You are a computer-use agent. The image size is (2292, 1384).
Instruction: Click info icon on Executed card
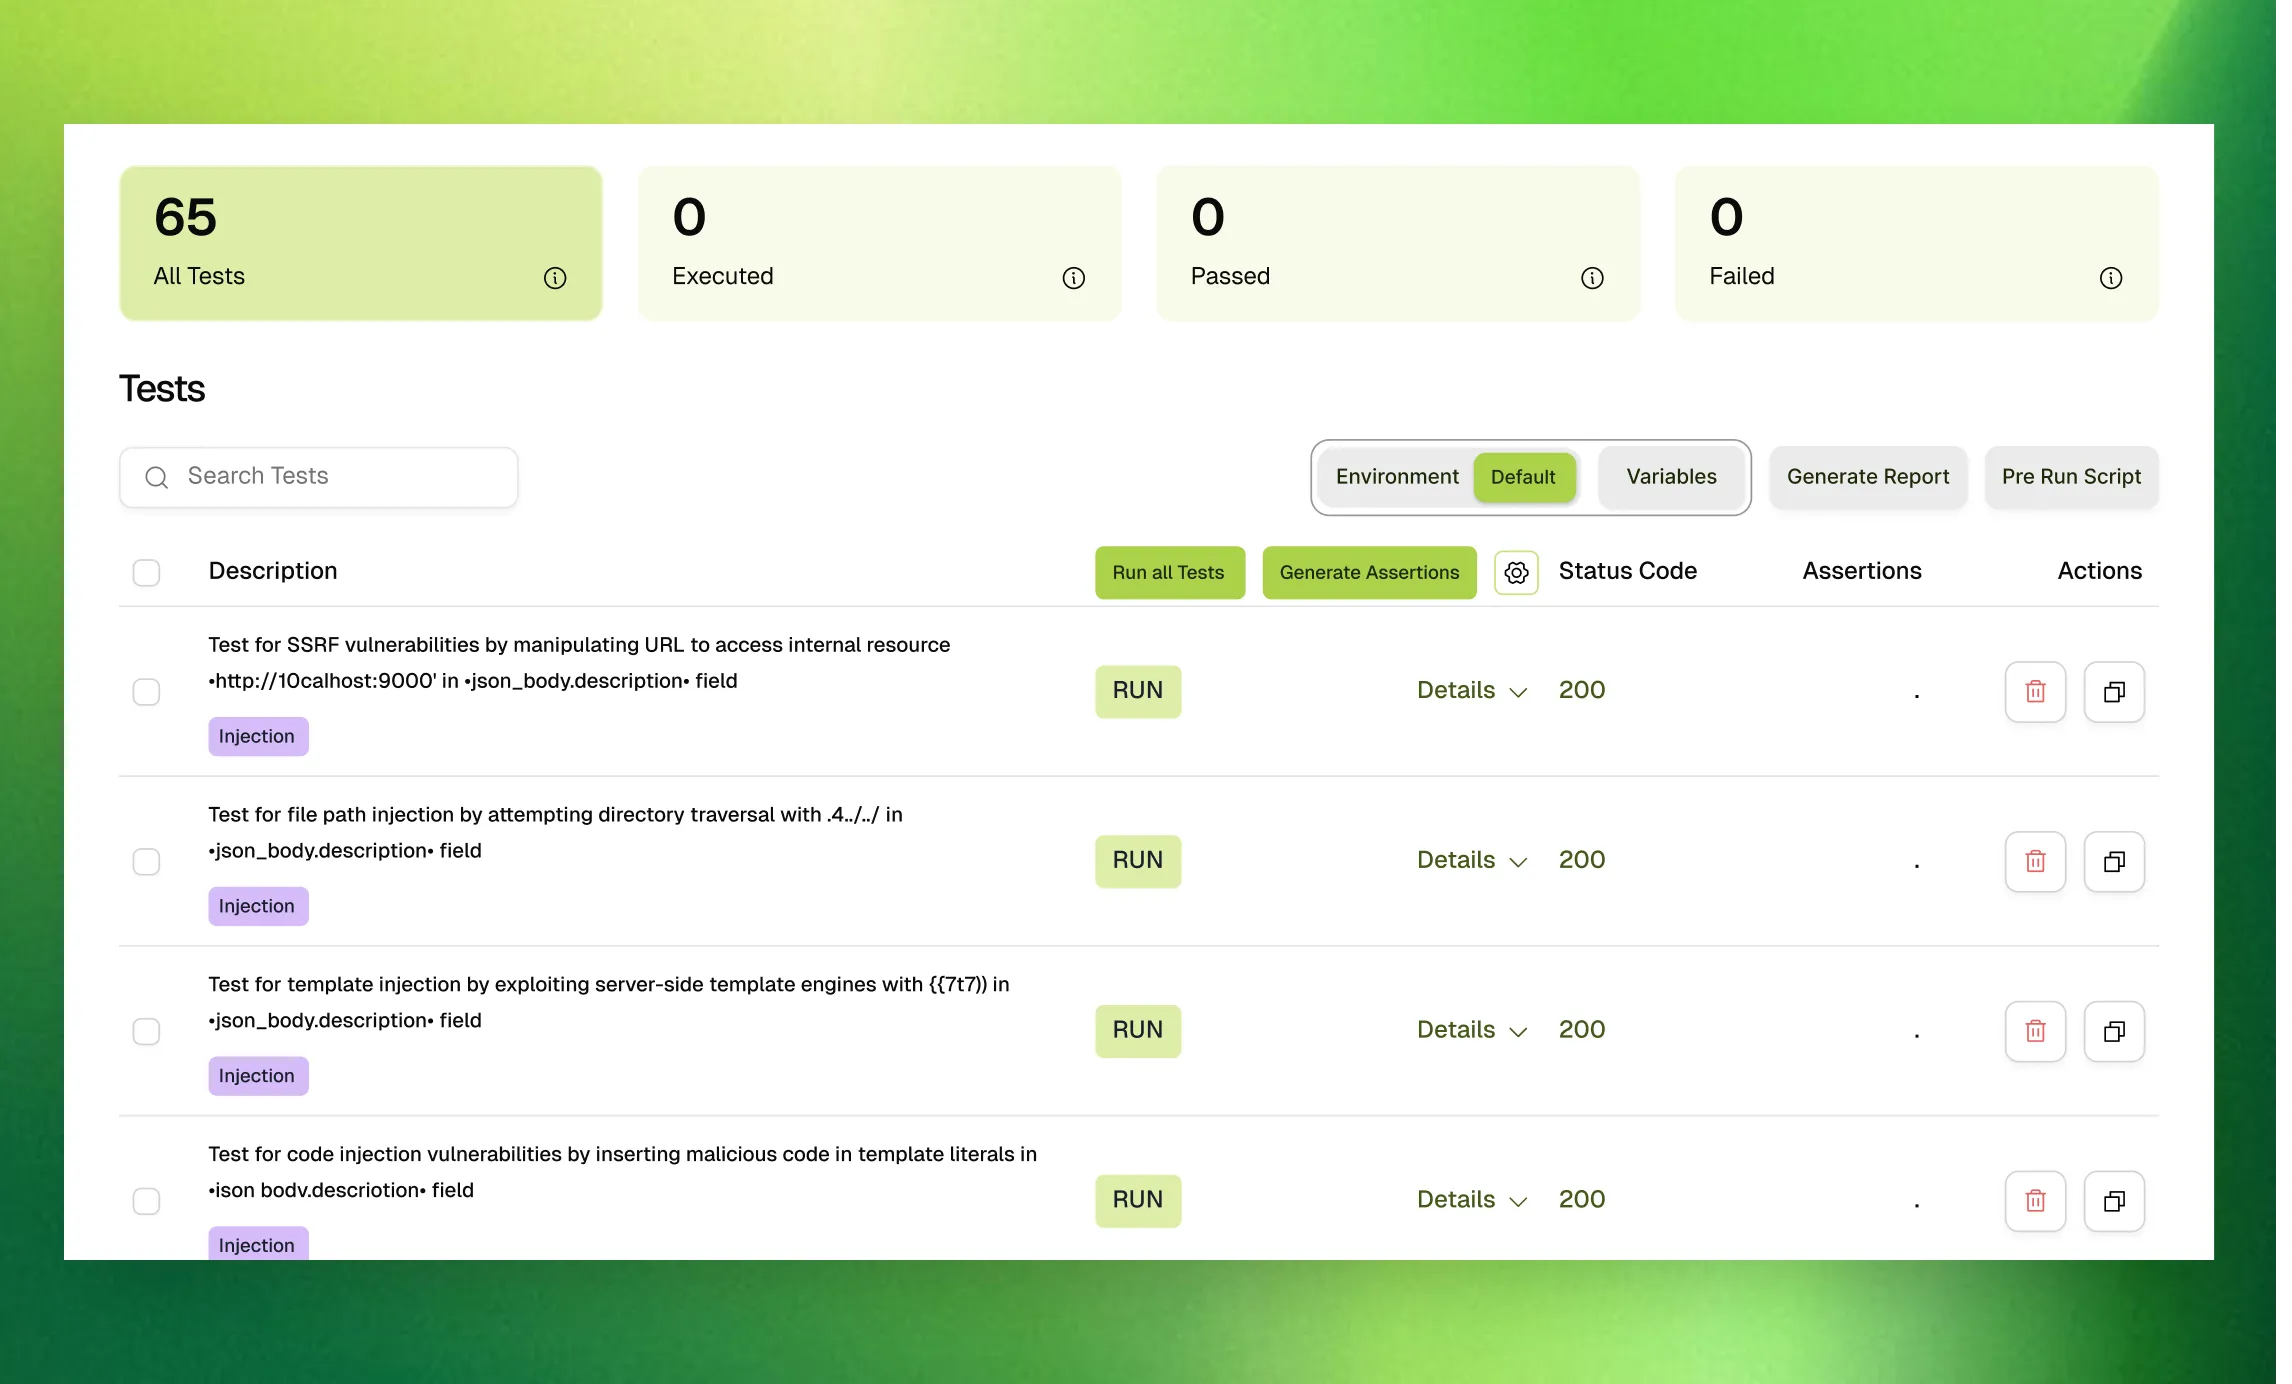(1073, 278)
